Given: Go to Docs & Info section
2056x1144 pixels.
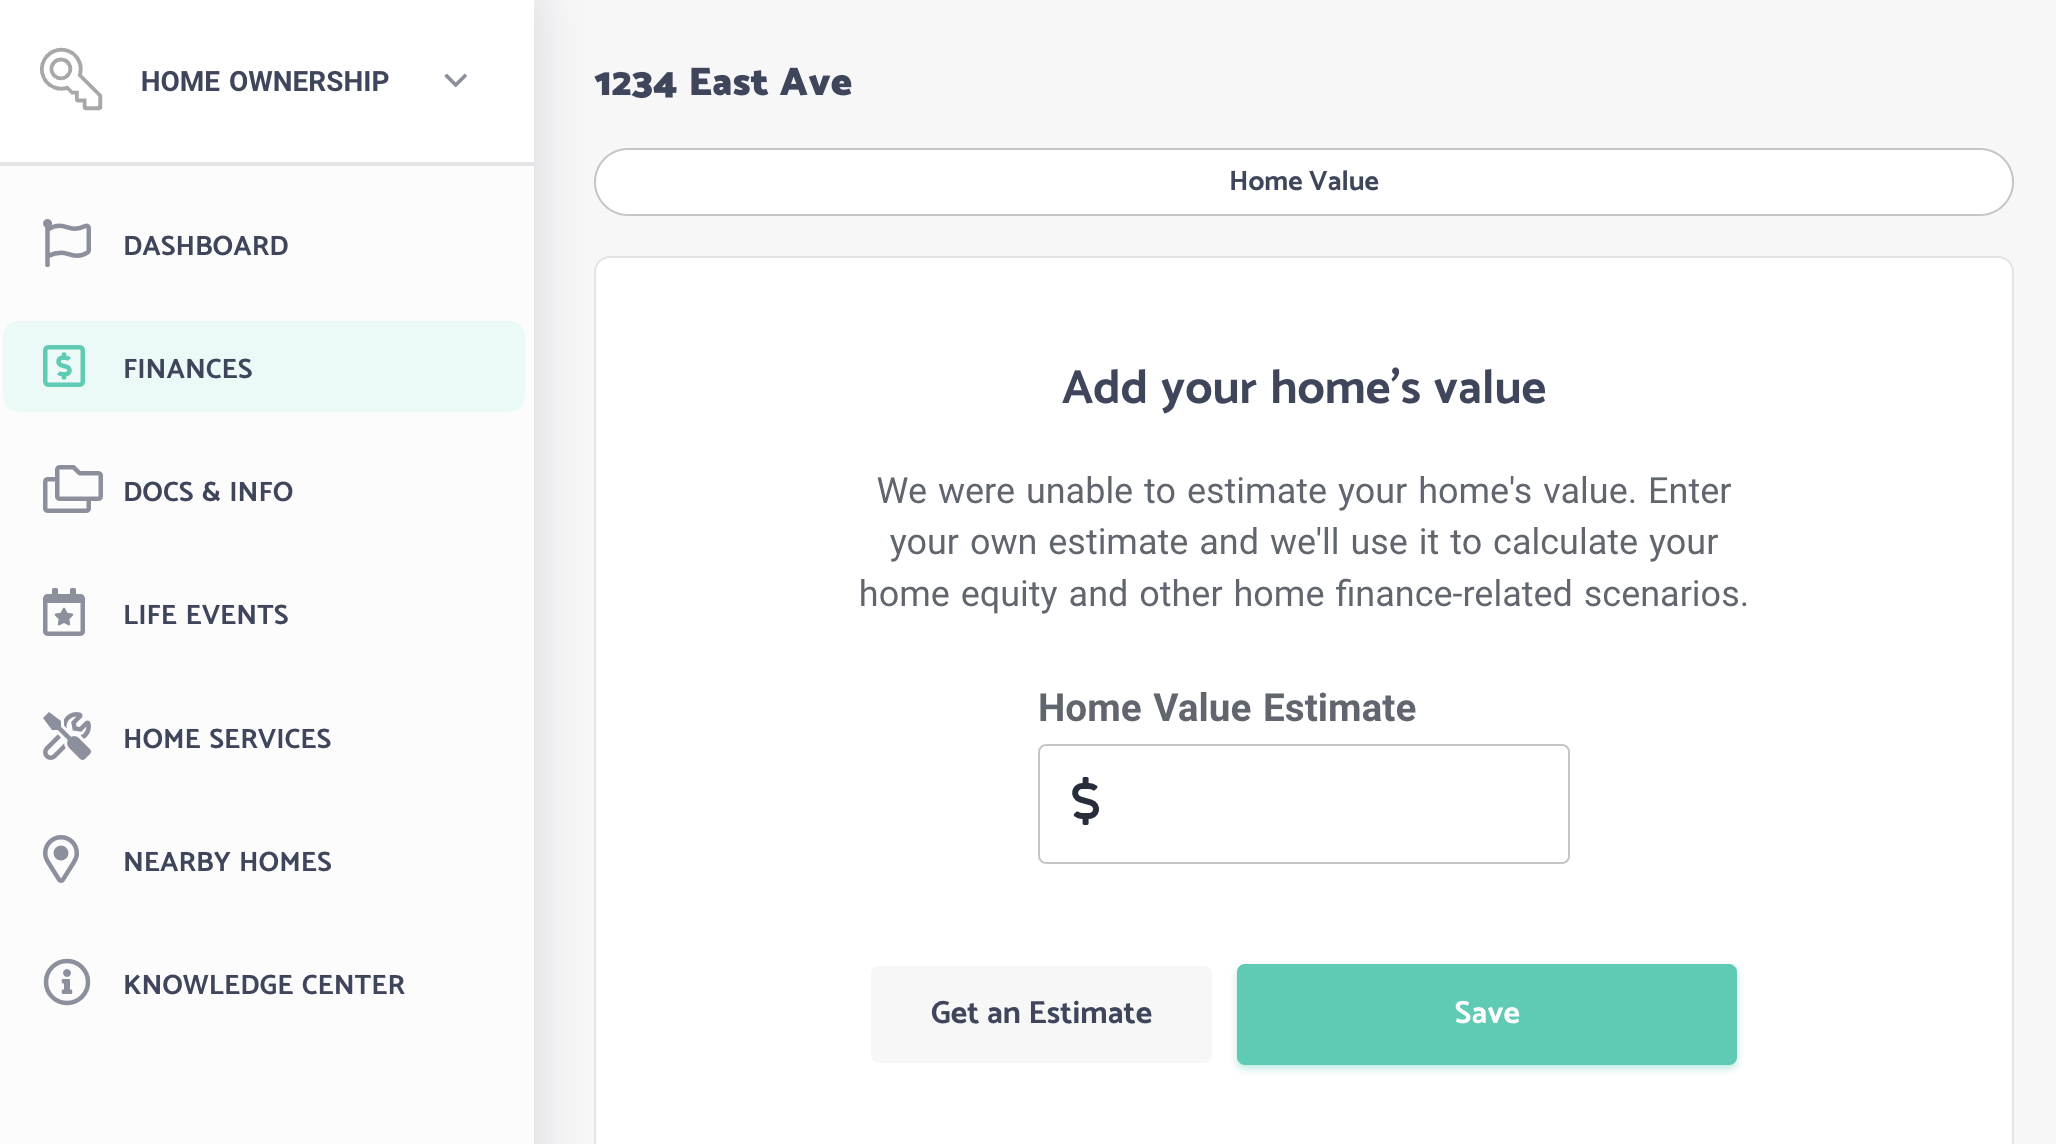Looking at the screenshot, I should (x=264, y=490).
